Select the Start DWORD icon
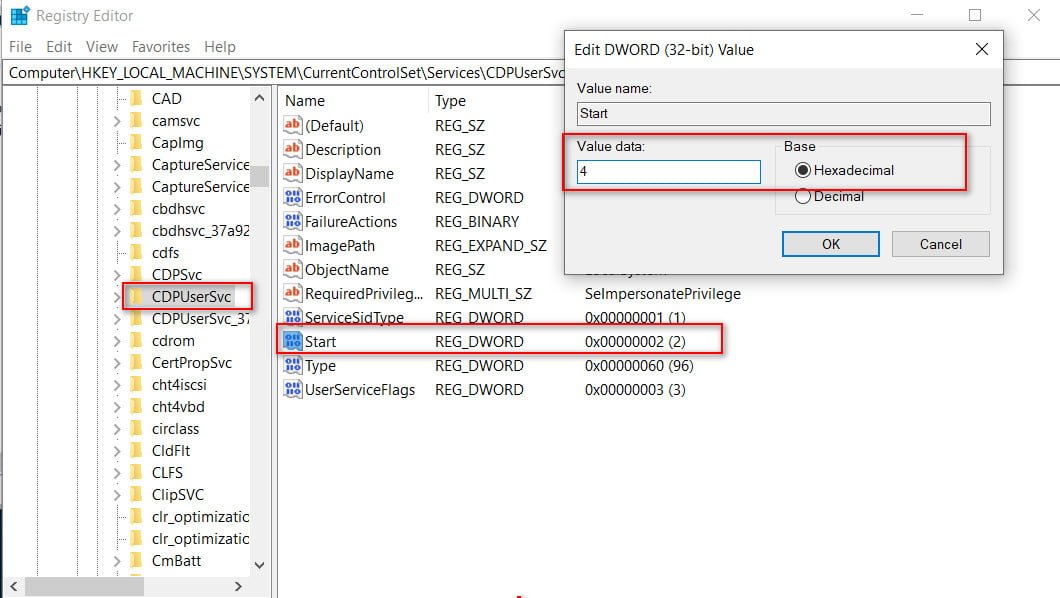The height and width of the screenshot is (598, 1060). coord(292,341)
